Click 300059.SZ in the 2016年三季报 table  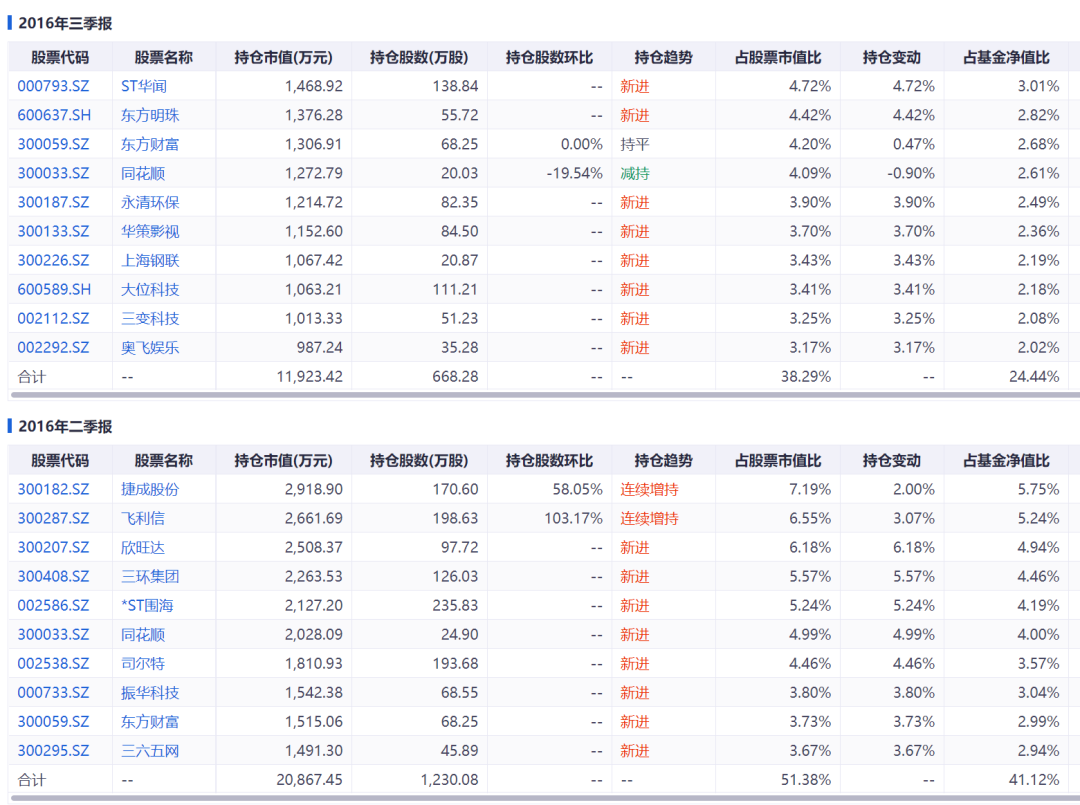coord(53,144)
